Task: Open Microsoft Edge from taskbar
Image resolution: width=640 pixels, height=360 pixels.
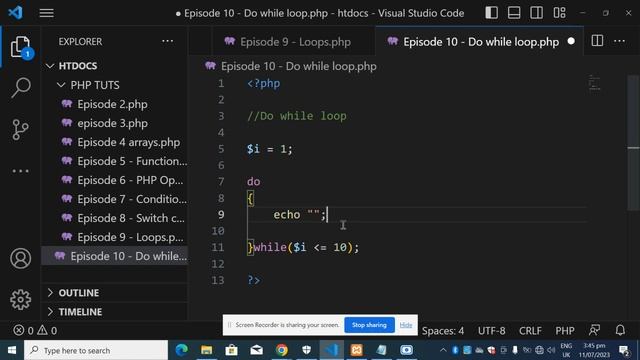Action: point(182,350)
